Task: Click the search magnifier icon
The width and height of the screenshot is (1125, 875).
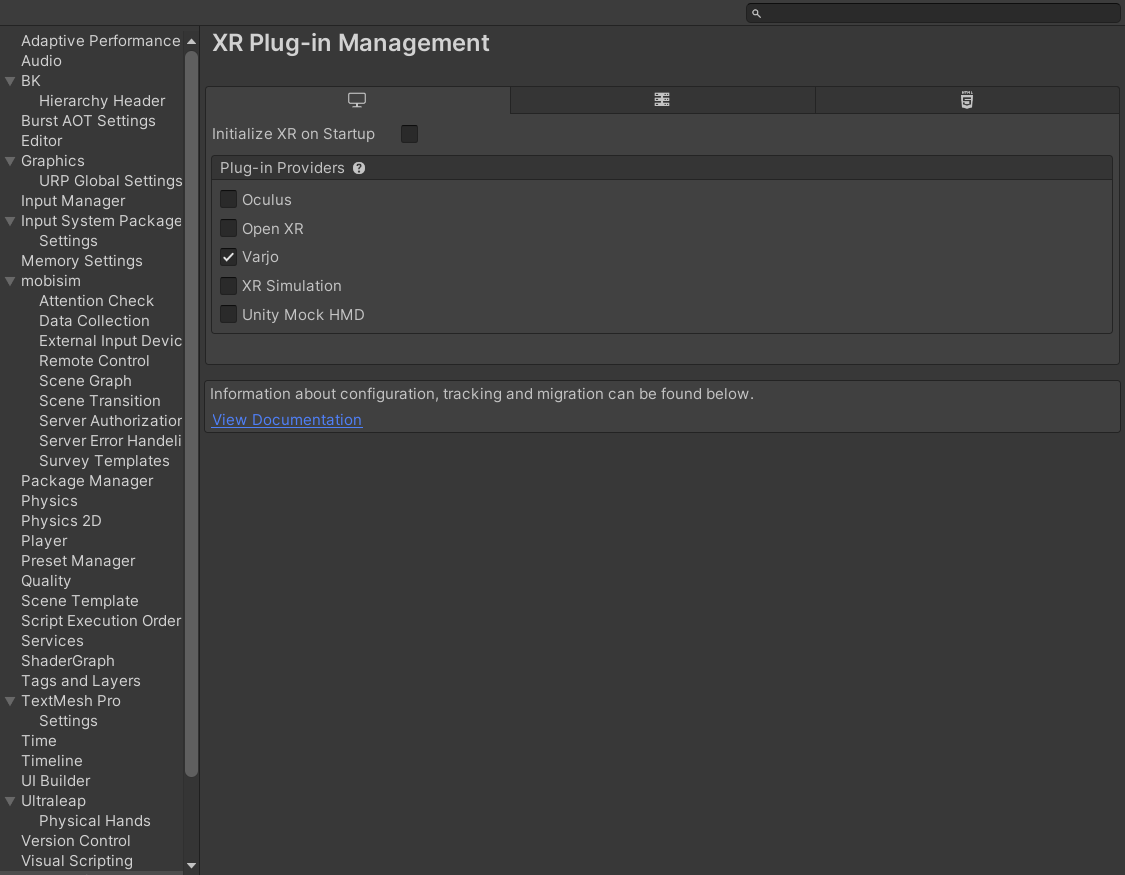Action: [756, 13]
